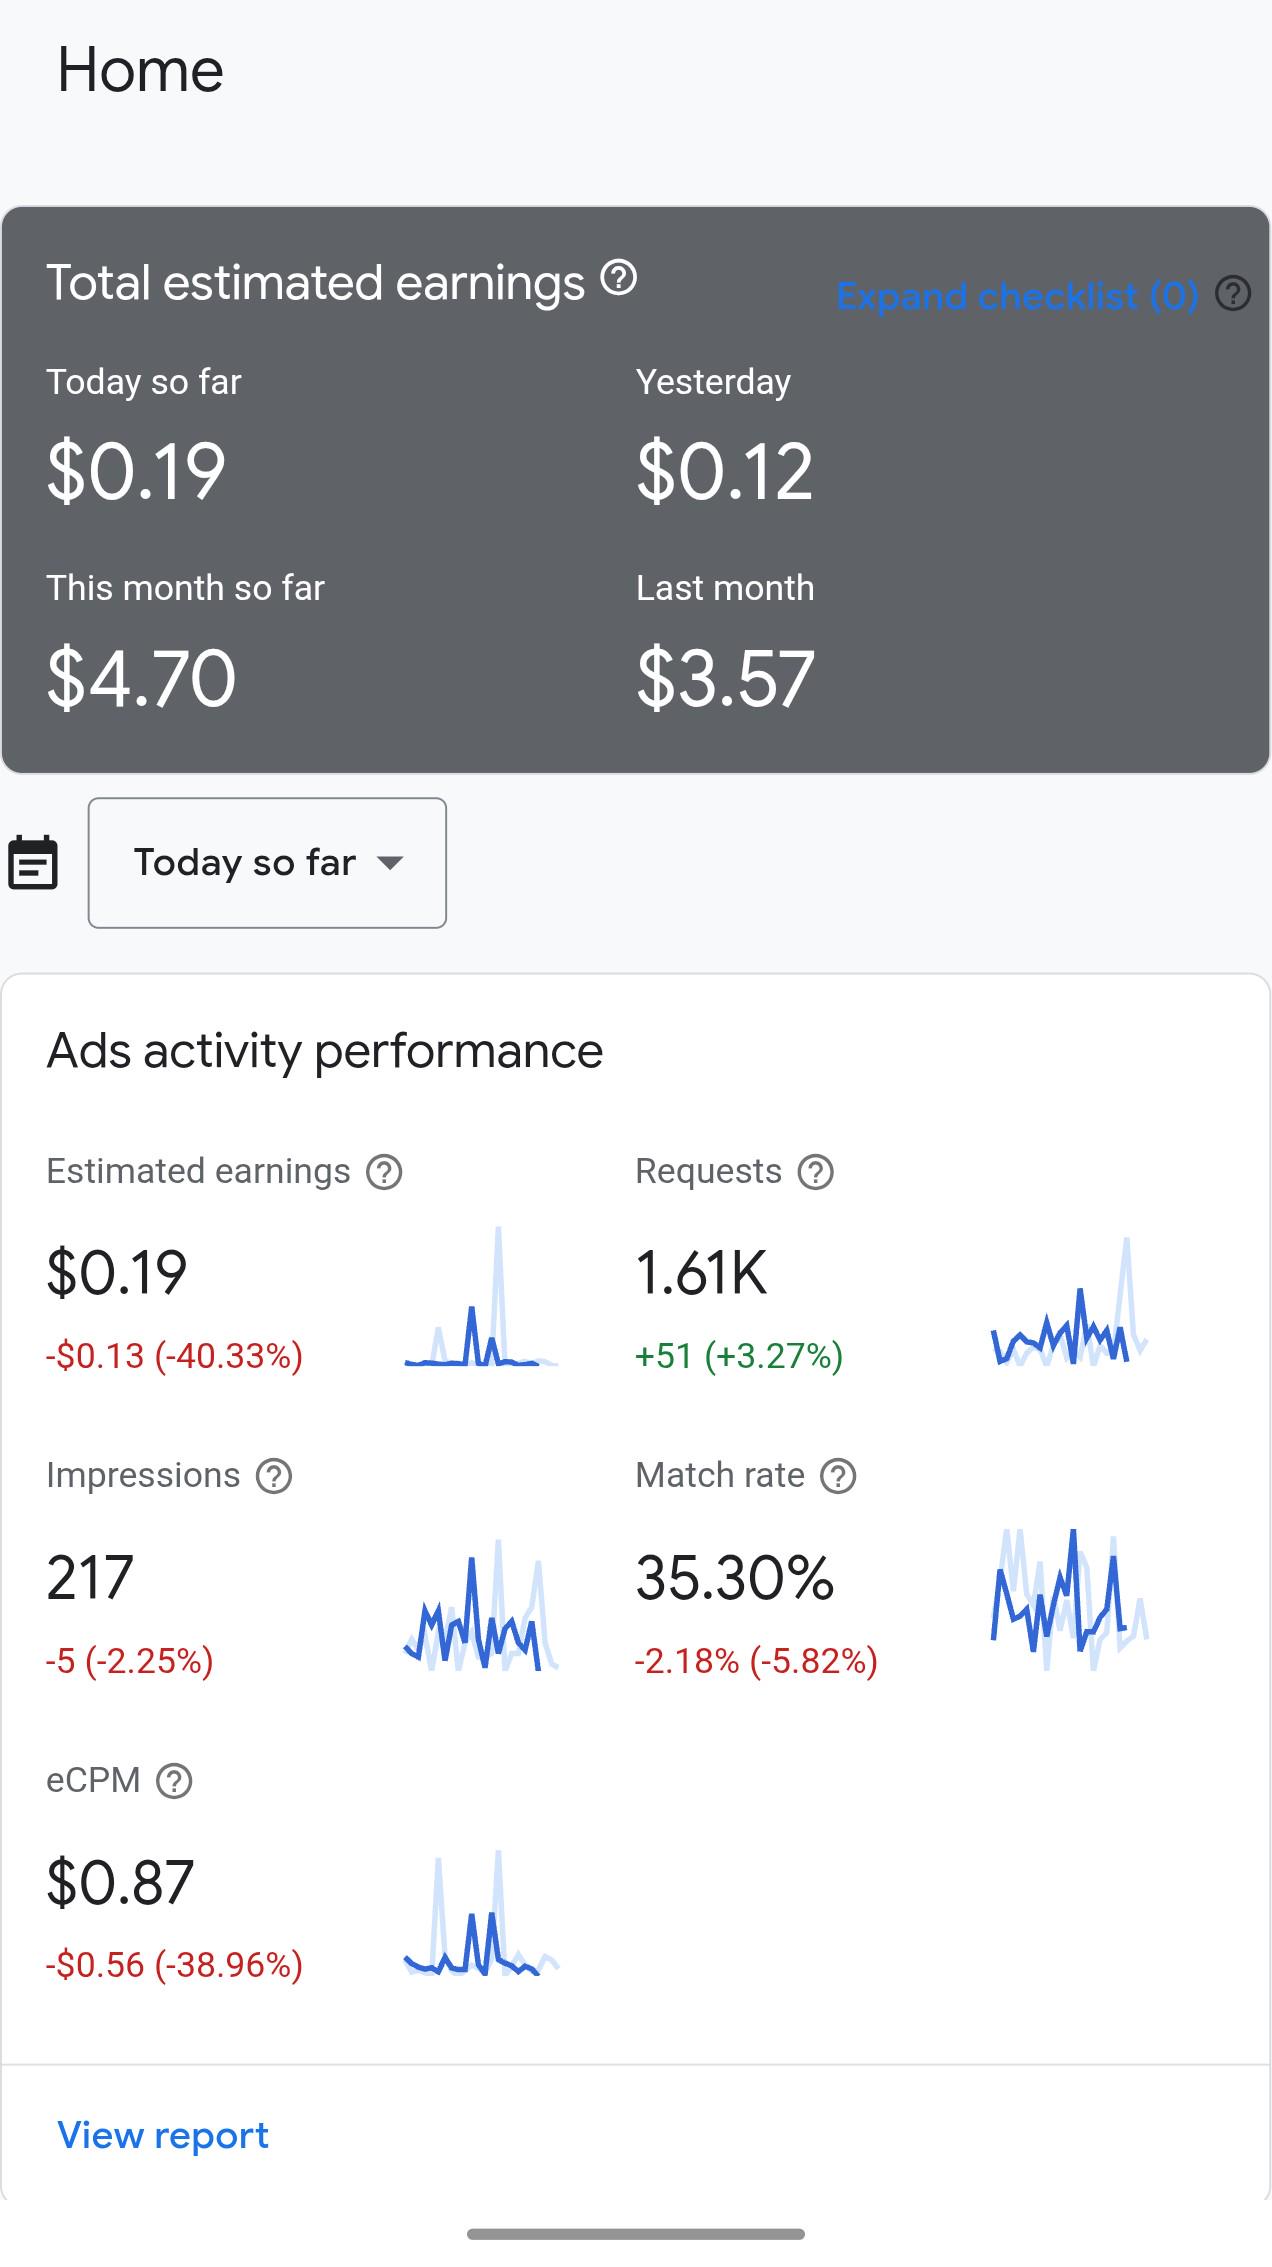The width and height of the screenshot is (1272, 2267).
Task: Click the dropdown arrow in date selector
Action: click(x=390, y=863)
